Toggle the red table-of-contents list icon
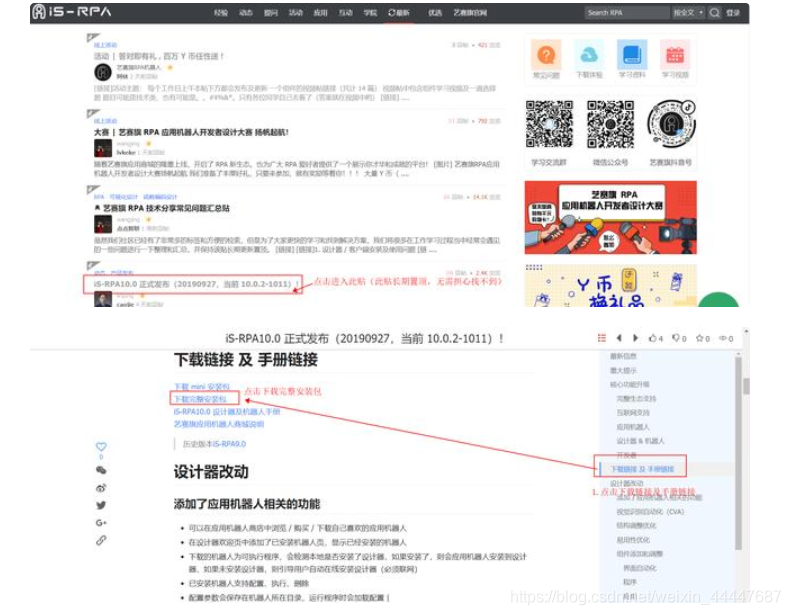791x615 pixels. tap(601, 338)
